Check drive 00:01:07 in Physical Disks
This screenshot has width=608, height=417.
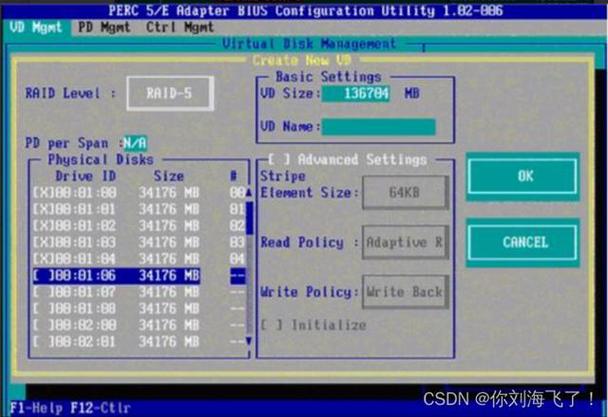[x=39, y=292]
